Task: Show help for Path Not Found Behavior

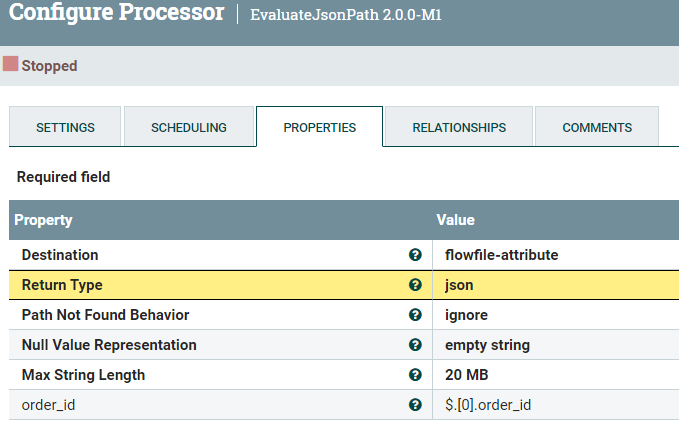Action: point(415,315)
